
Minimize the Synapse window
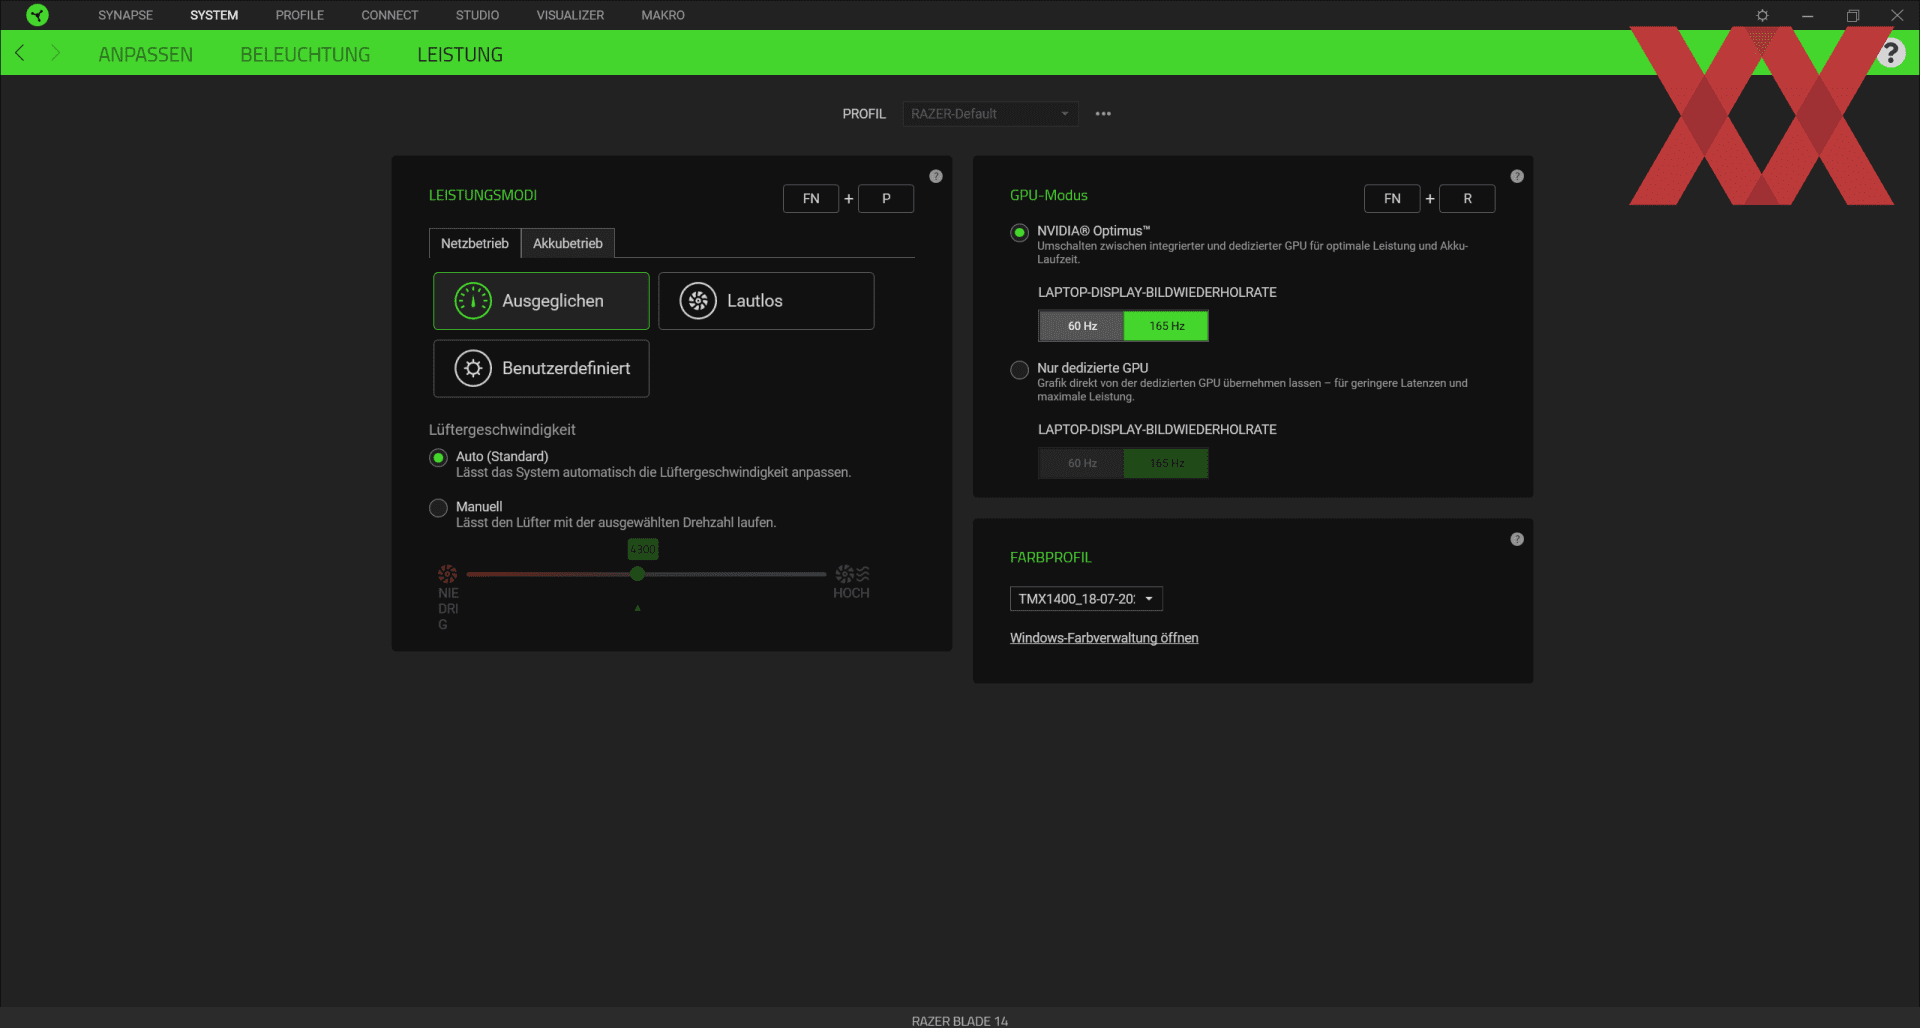click(x=1807, y=15)
